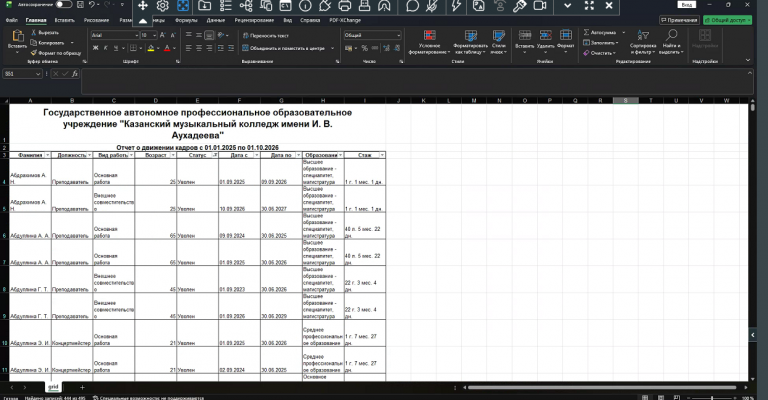Click the network tree icon in overlay toolbar

click(x=246, y=6)
